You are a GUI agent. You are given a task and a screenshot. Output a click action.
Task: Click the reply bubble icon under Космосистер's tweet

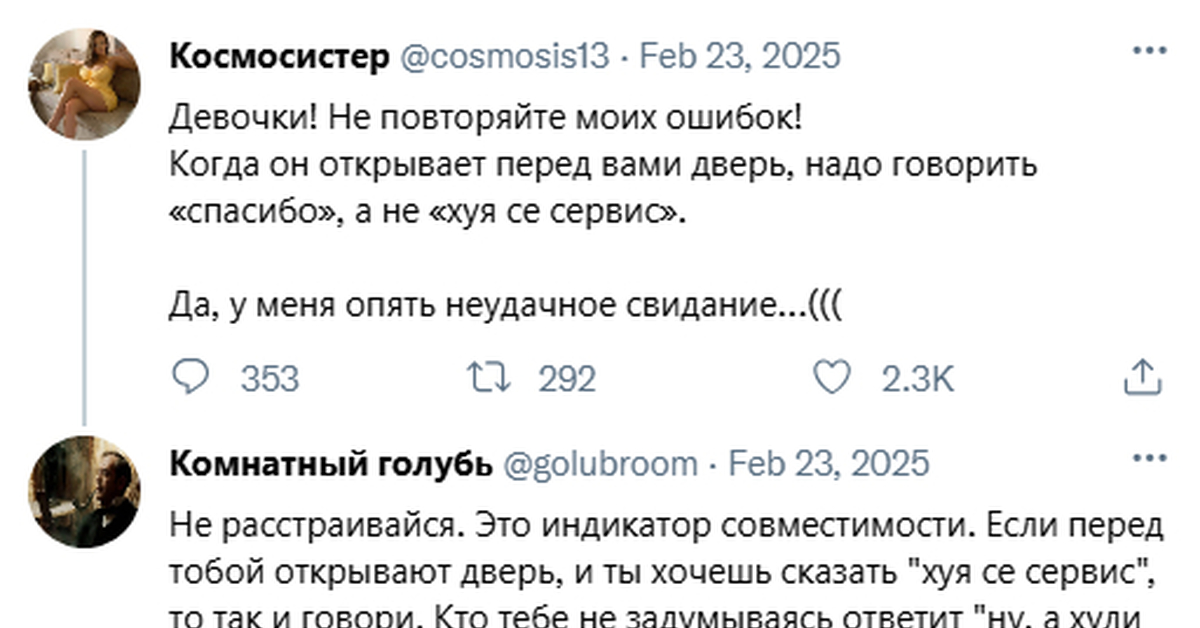pyautogui.click(x=188, y=377)
